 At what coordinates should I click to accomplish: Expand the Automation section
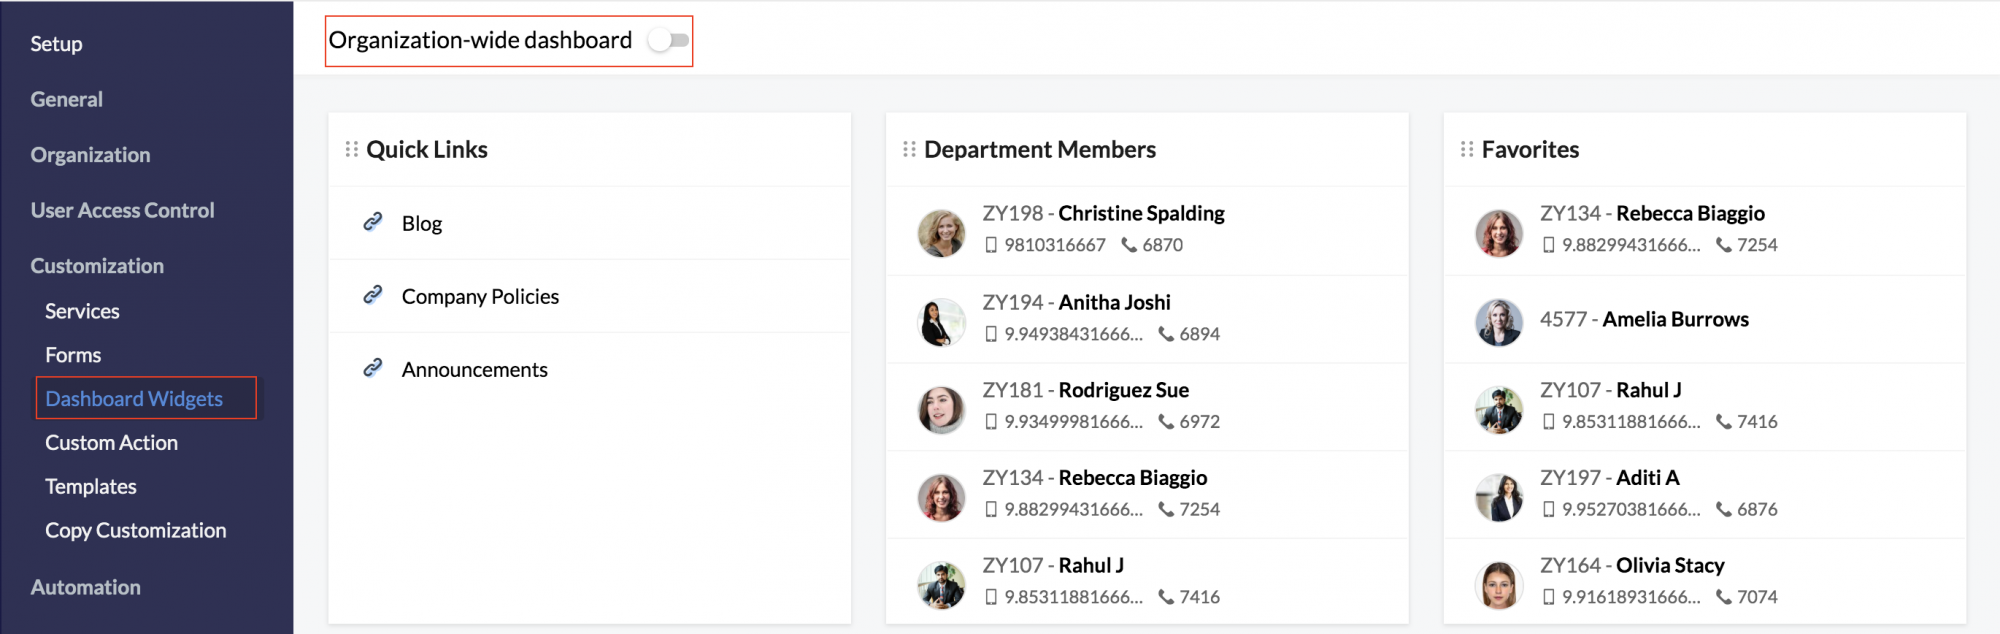click(x=85, y=587)
